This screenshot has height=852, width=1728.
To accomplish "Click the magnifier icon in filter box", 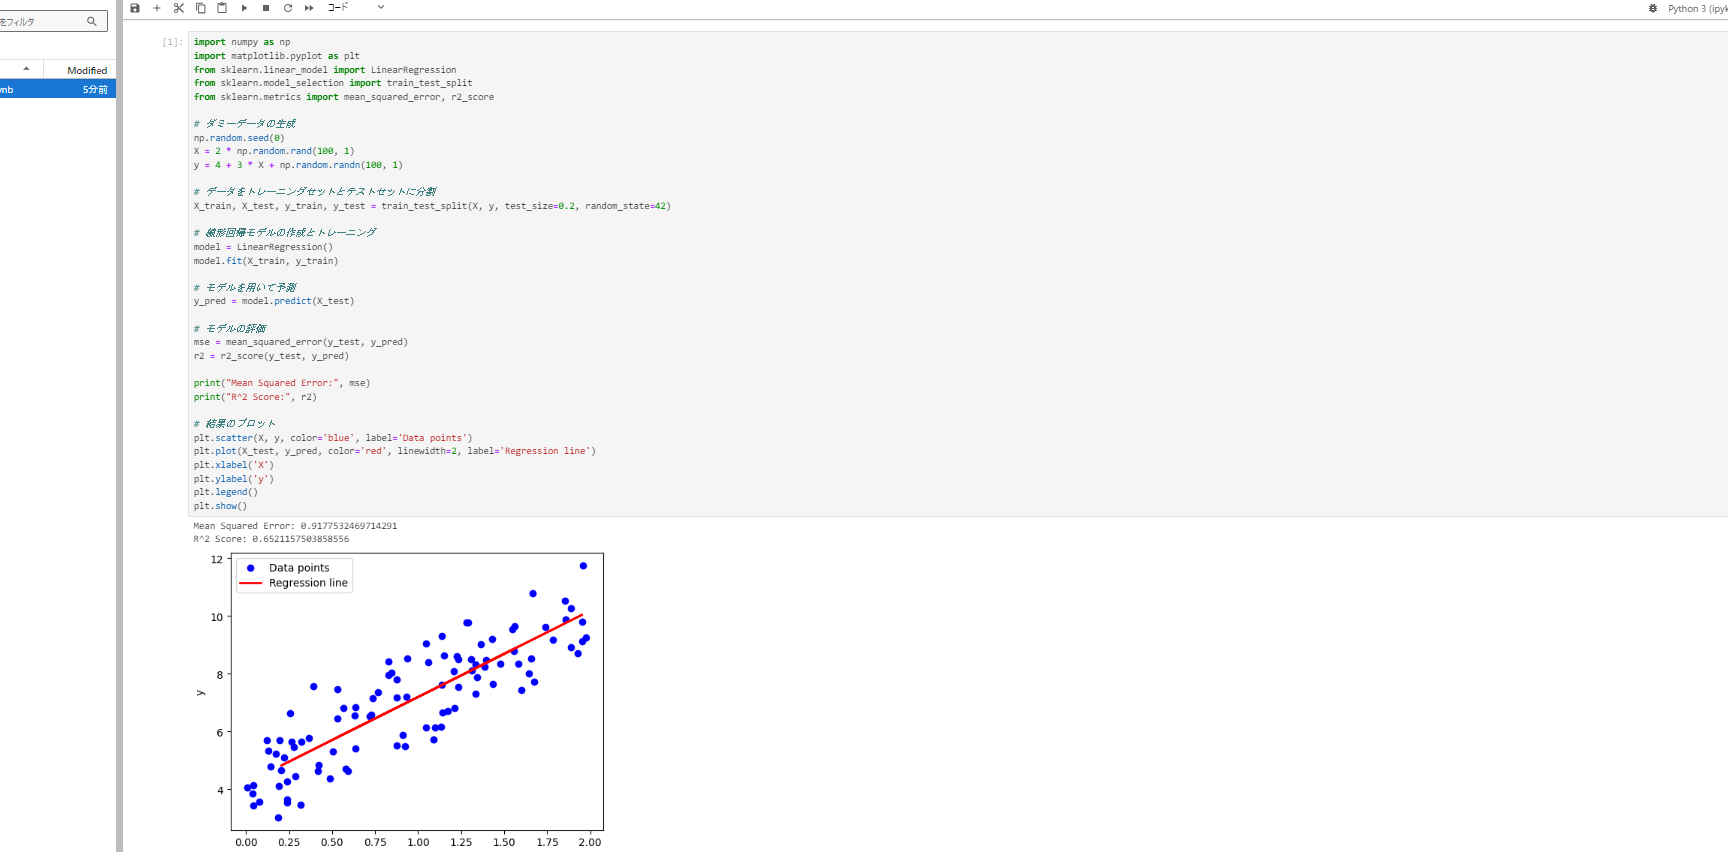I will (92, 21).
